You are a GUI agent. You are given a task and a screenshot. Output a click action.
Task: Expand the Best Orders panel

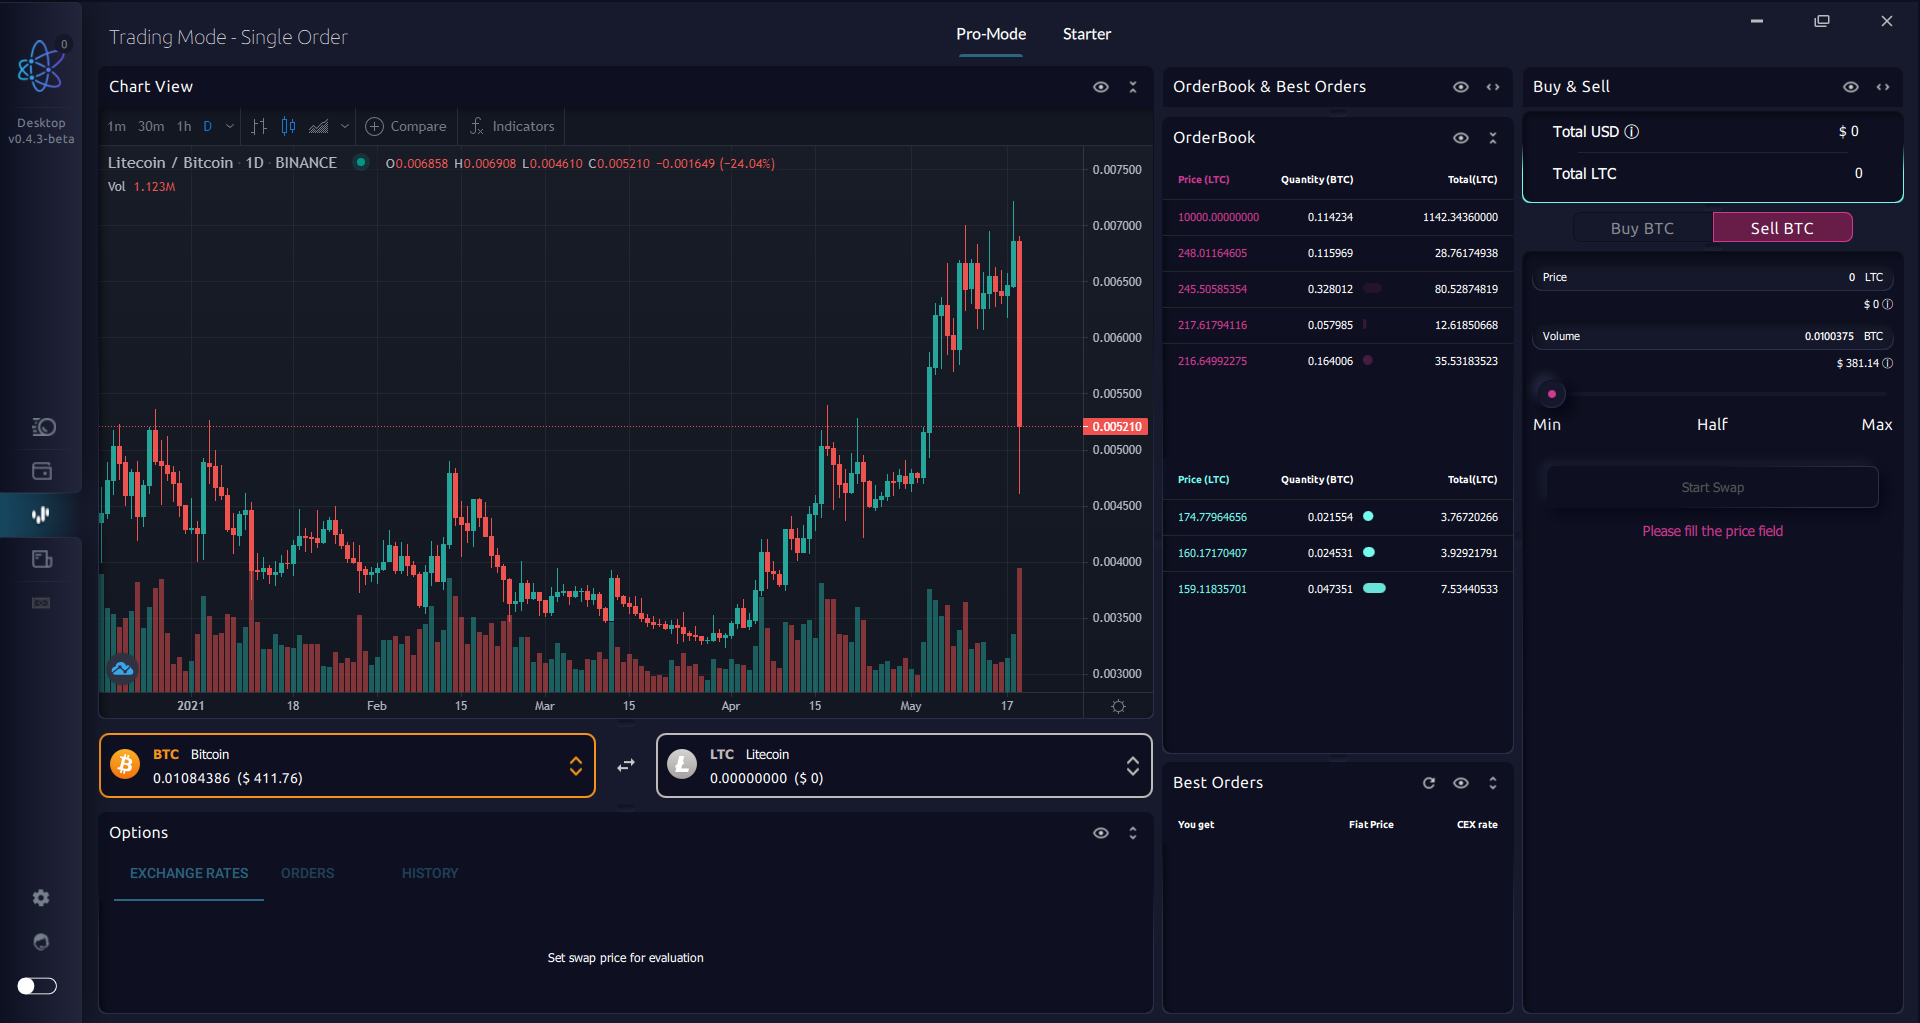(1493, 783)
